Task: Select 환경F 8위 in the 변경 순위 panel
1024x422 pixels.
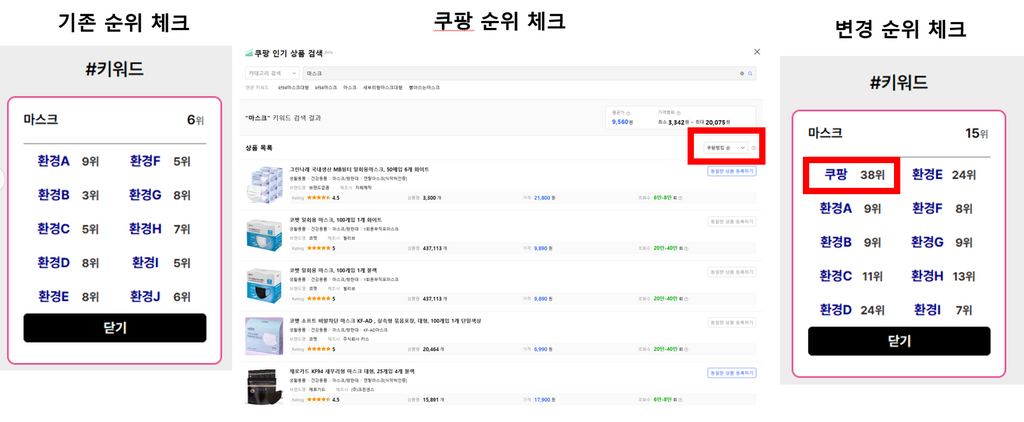Action: coord(942,208)
